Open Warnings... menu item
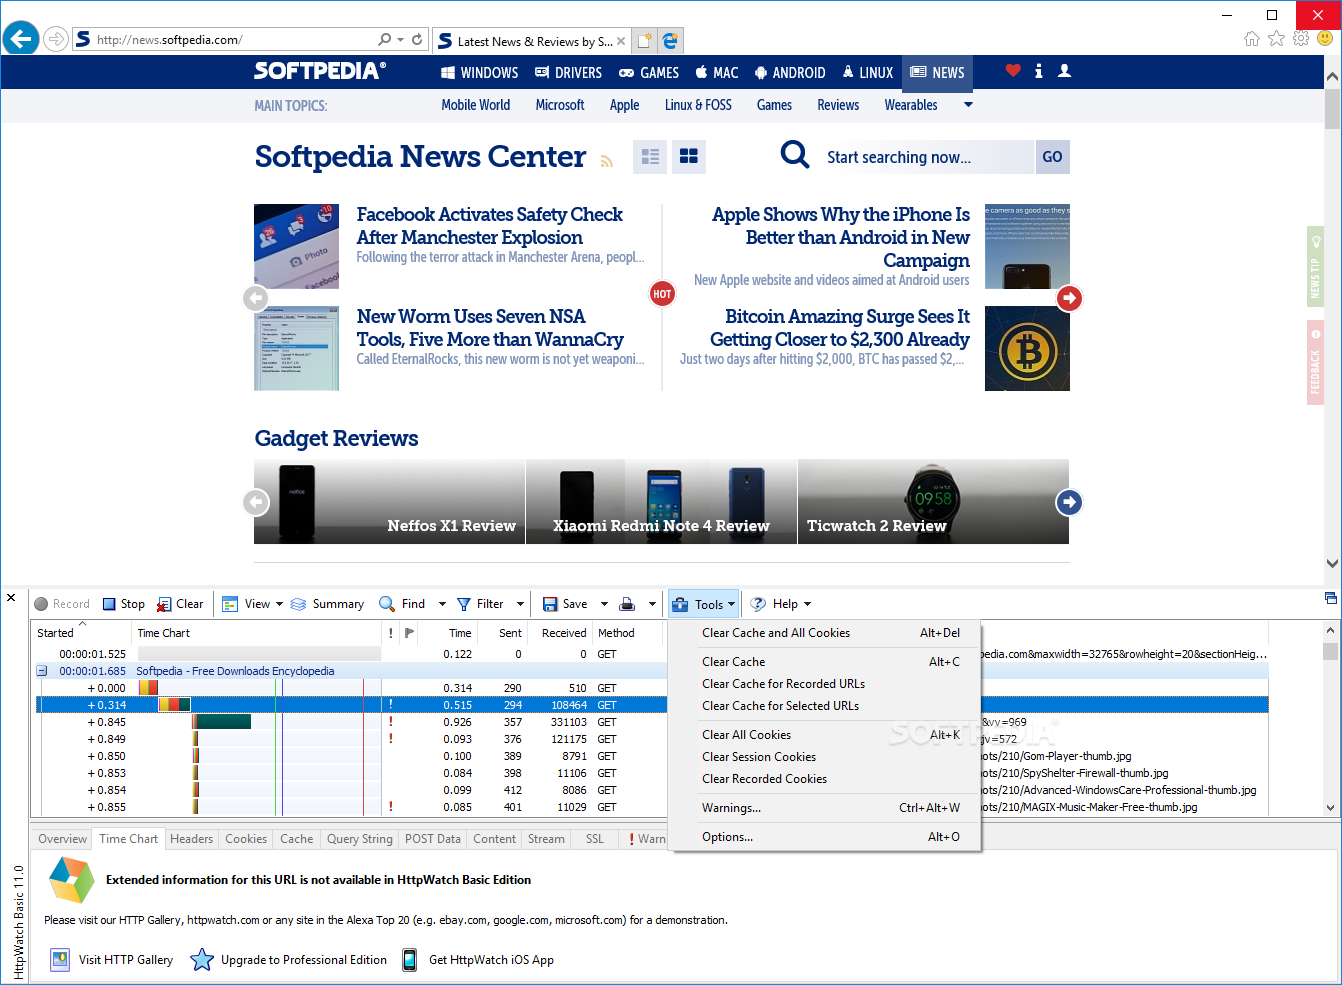This screenshot has width=1342, height=985. [x=826, y=808]
